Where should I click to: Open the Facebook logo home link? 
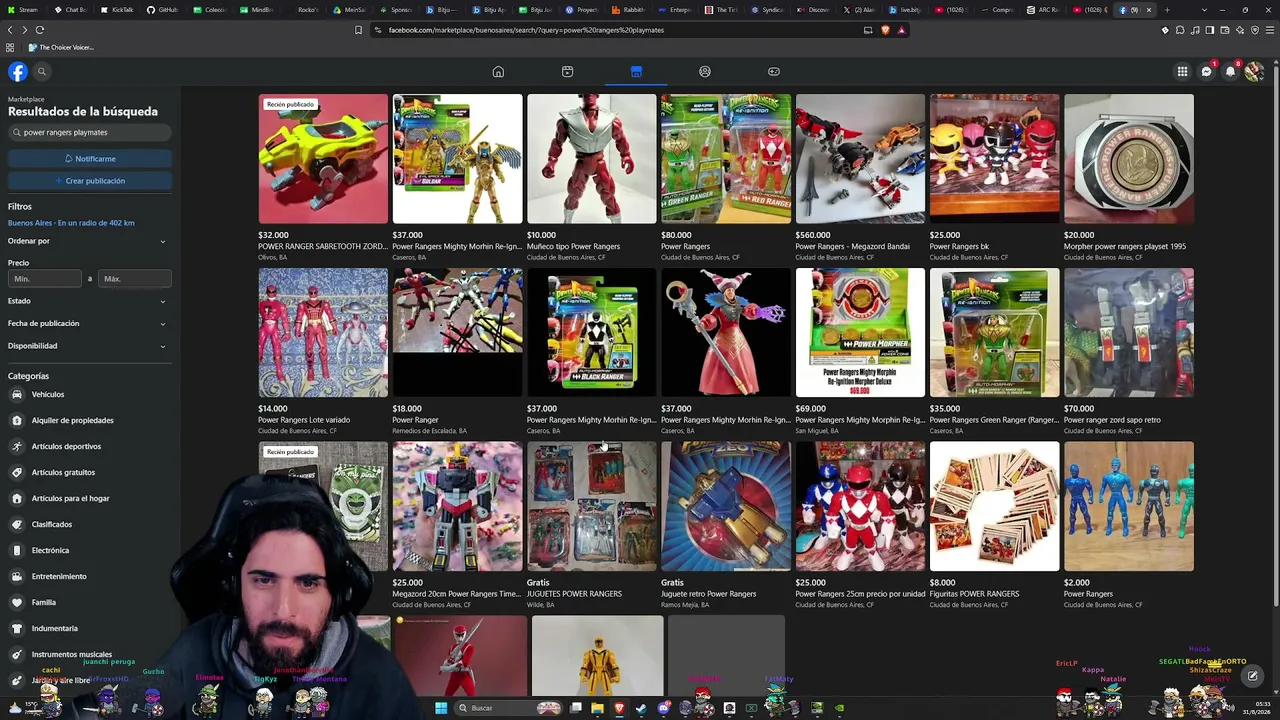click(x=18, y=71)
